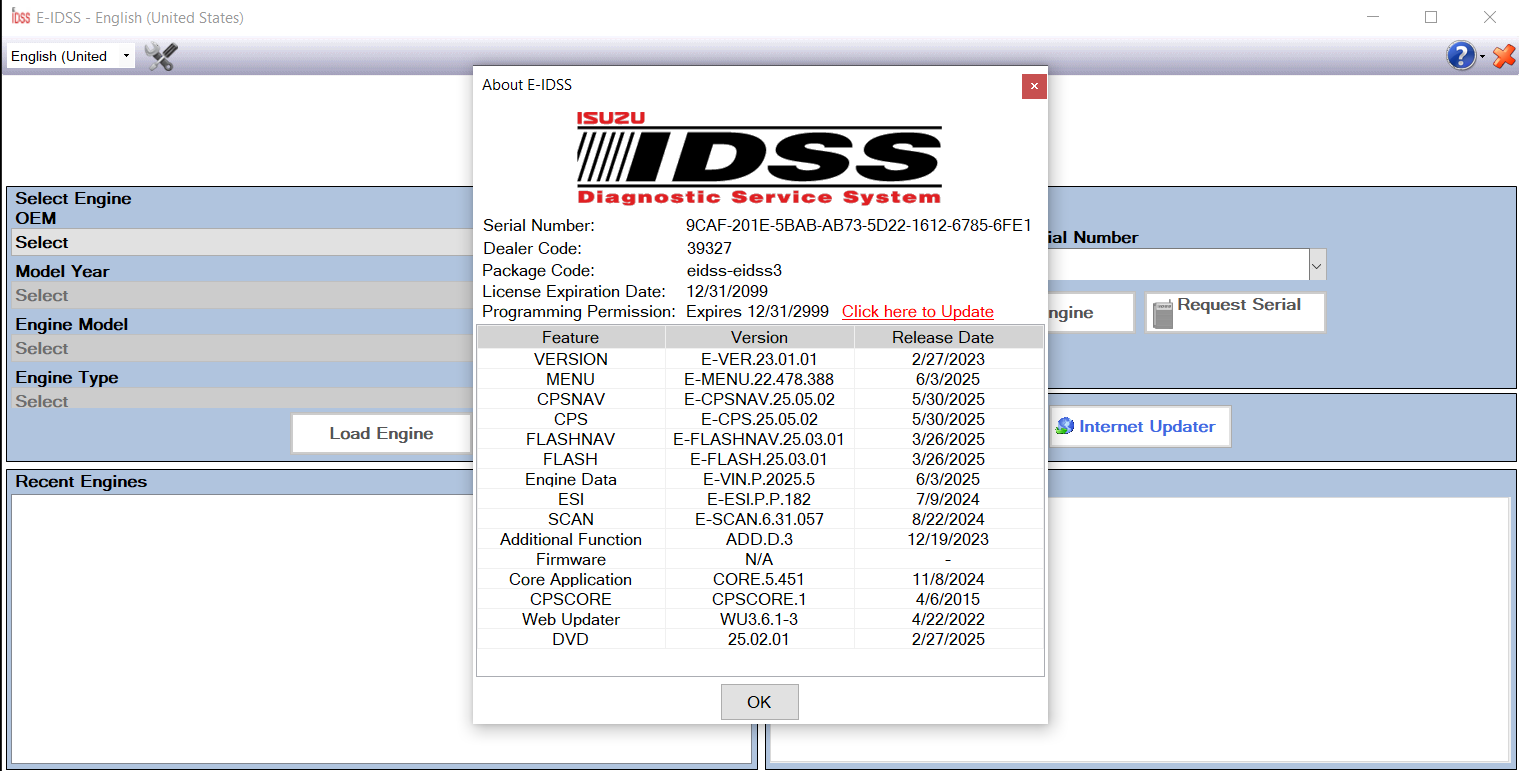Image resolution: width=1519 pixels, height=771 pixels.
Task: Select the serial number value text
Action: click(x=859, y=225)
